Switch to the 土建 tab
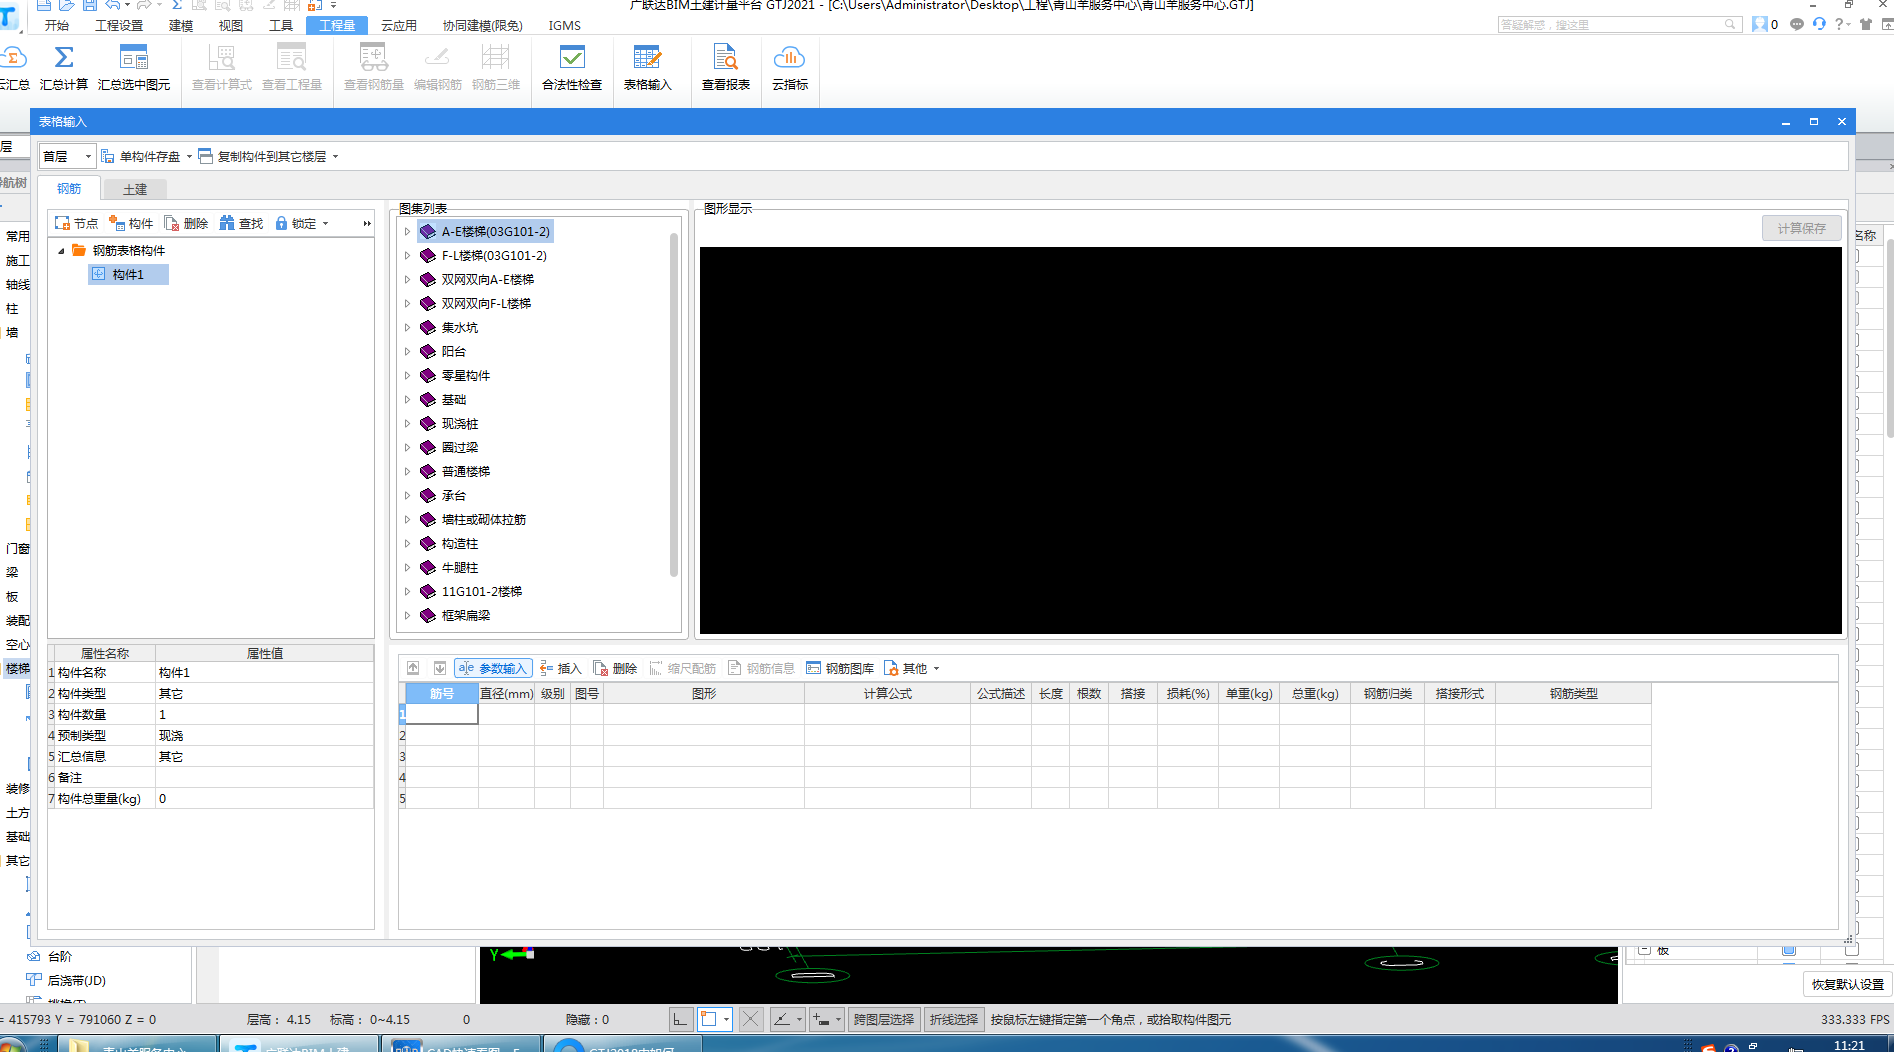1894x1052 pixels. click(135, 189)
